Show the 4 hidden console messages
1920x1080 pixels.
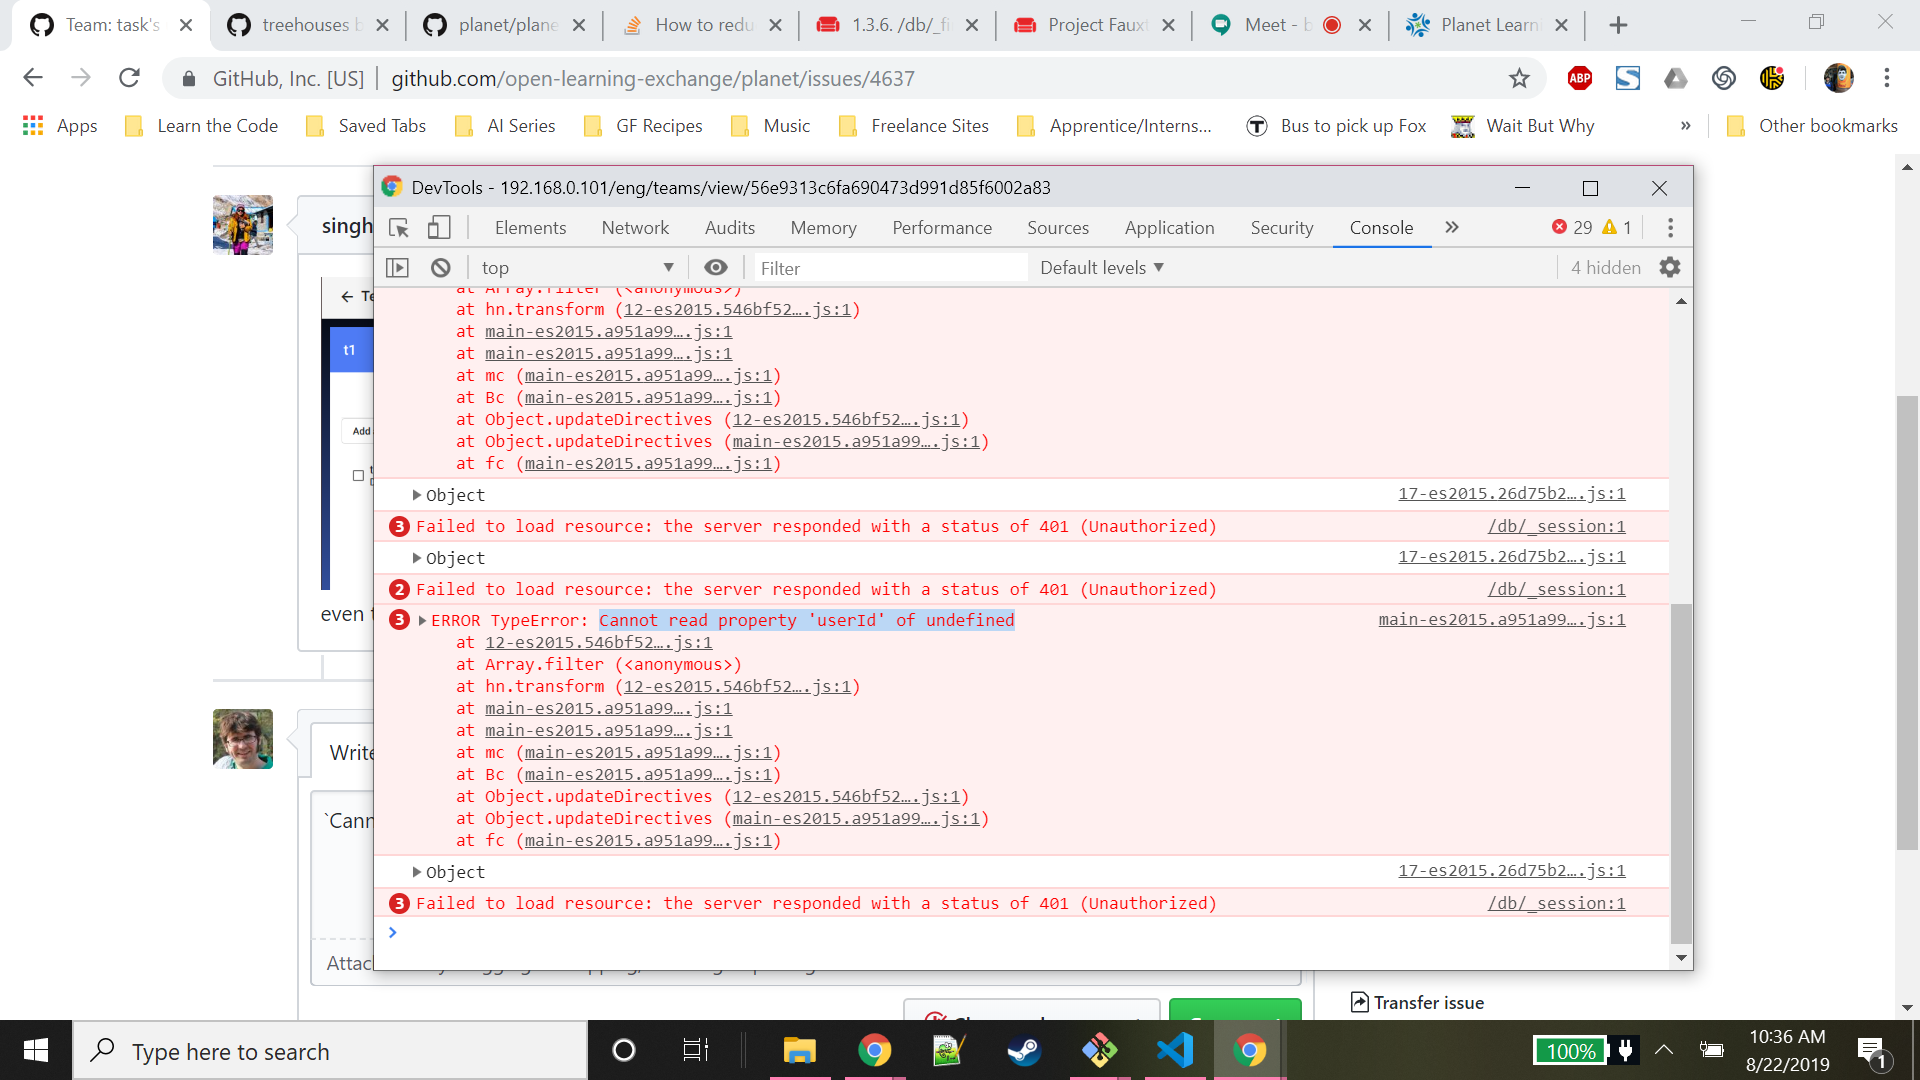[x=1605, y=267]
